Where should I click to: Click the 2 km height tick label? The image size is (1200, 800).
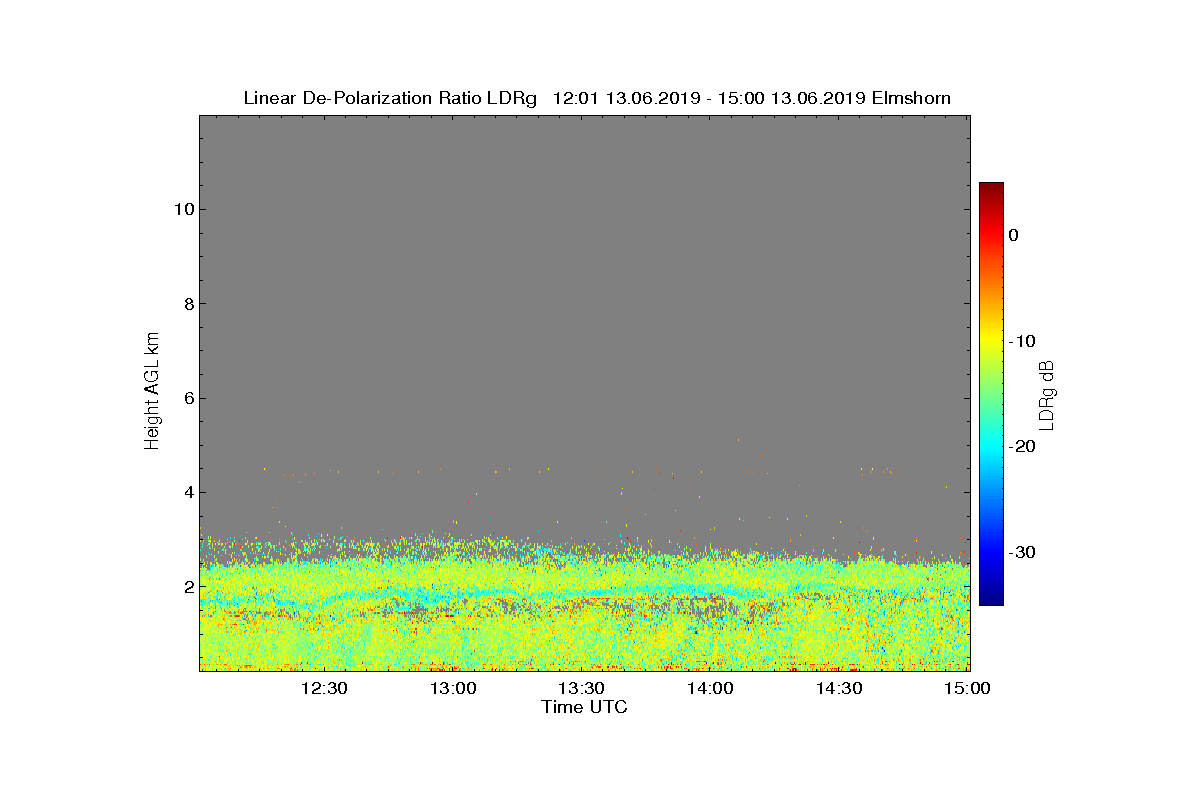coord(189,586)
